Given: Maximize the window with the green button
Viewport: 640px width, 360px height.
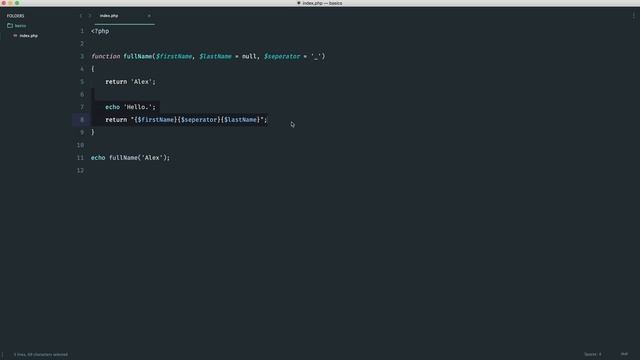Looking at the screenshot, I should (17, 3).
